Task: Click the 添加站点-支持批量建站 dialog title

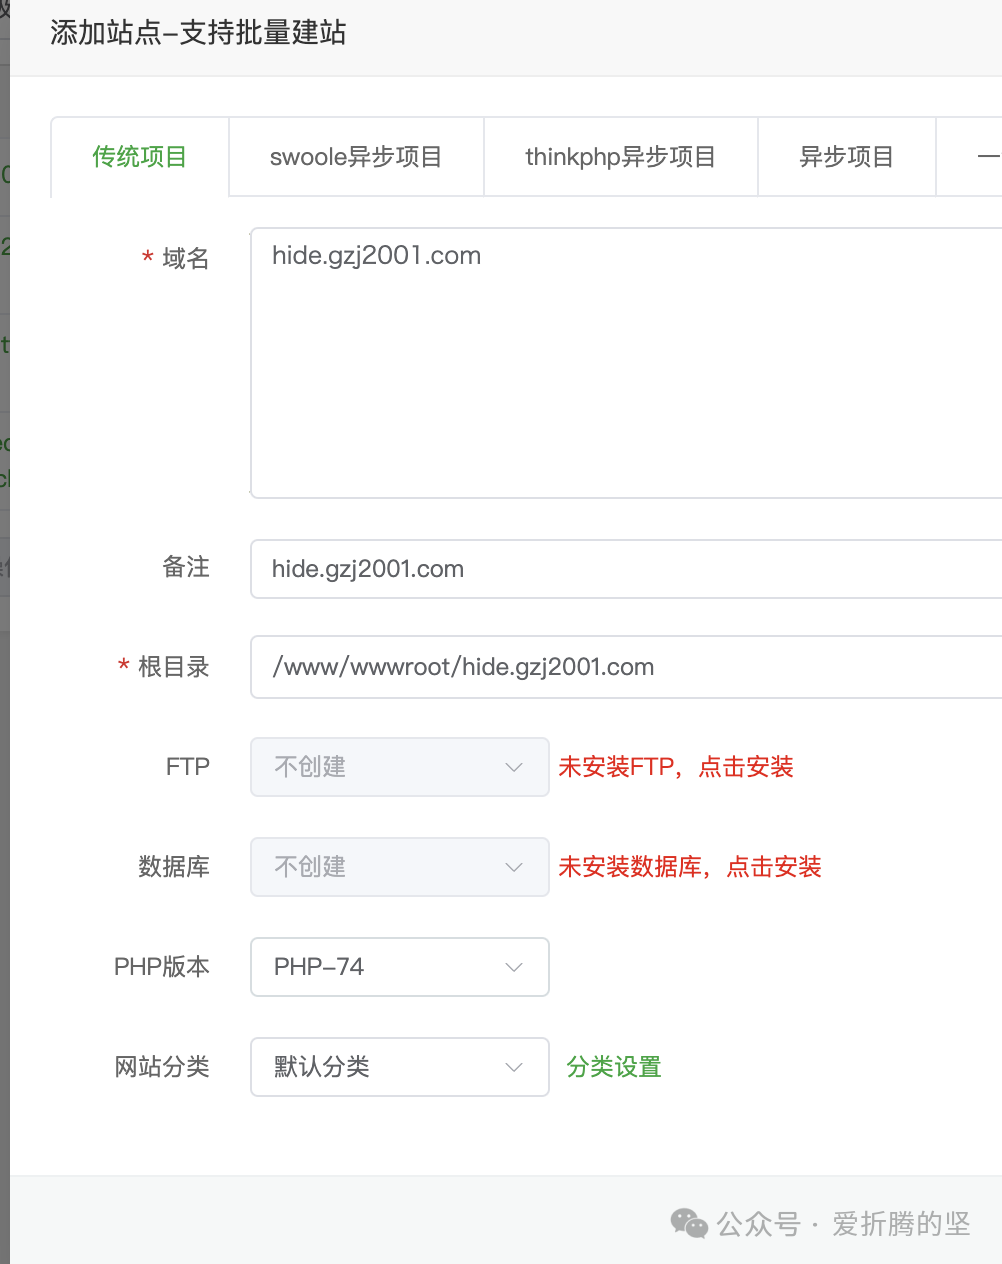Action: pos(198,33)
